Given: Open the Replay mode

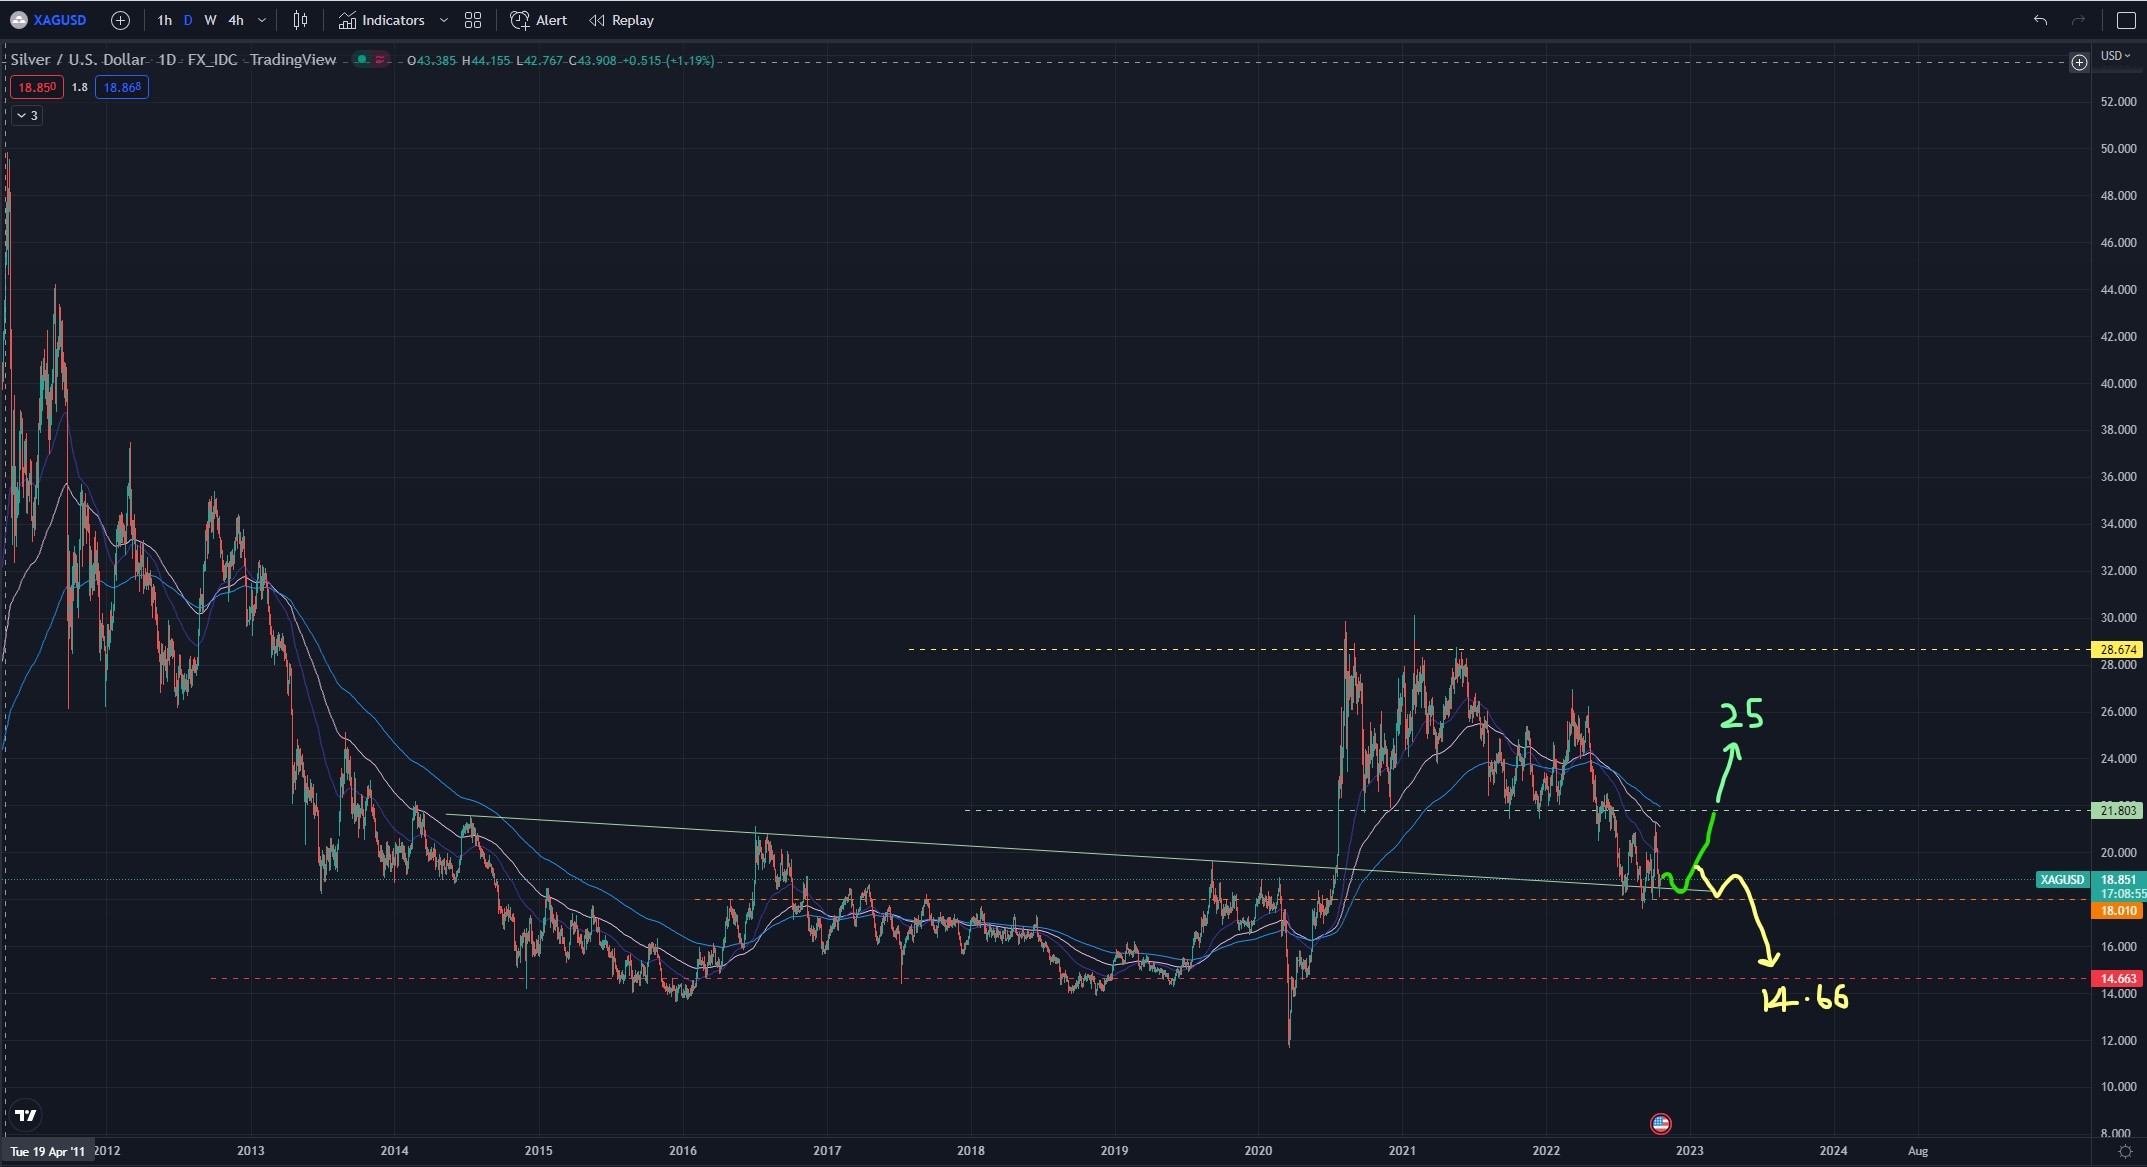Looking at the screenshot, I should (621, 20).
